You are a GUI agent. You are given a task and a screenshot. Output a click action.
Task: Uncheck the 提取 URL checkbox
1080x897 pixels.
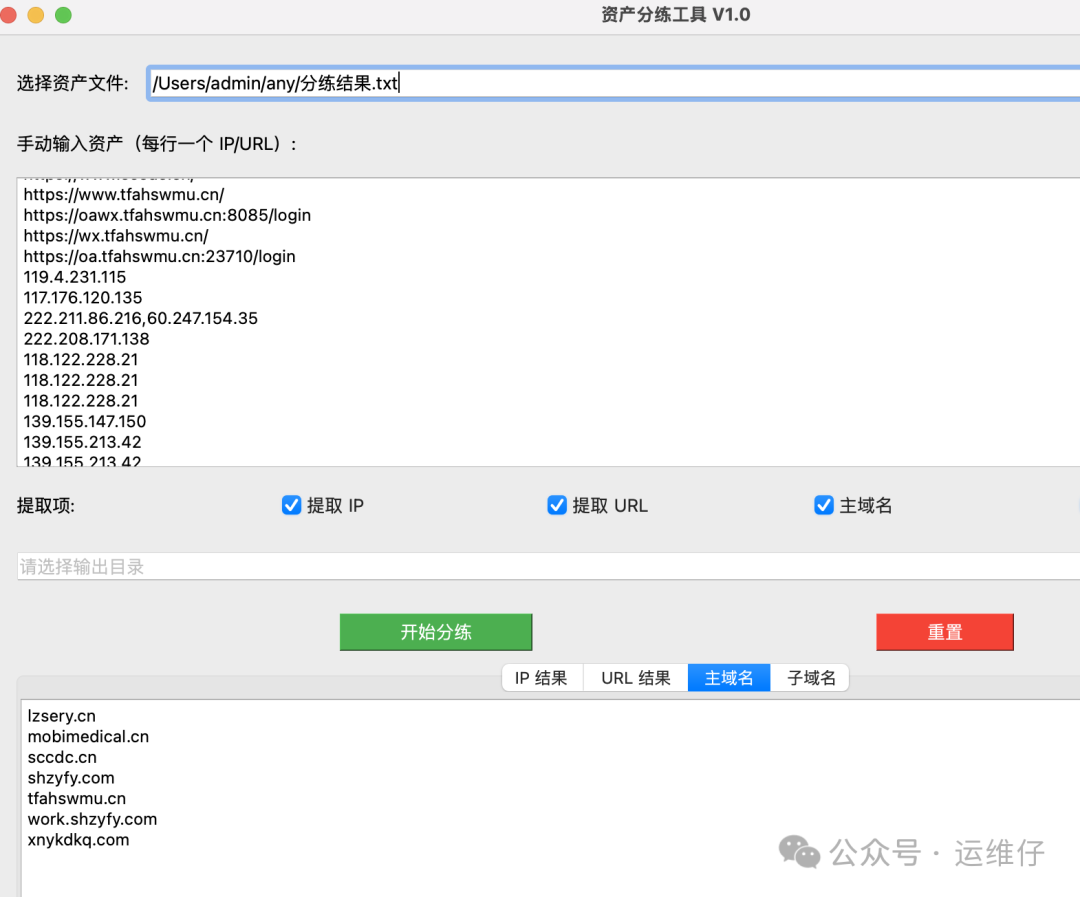pyautogui.click(x=557, y=506)
